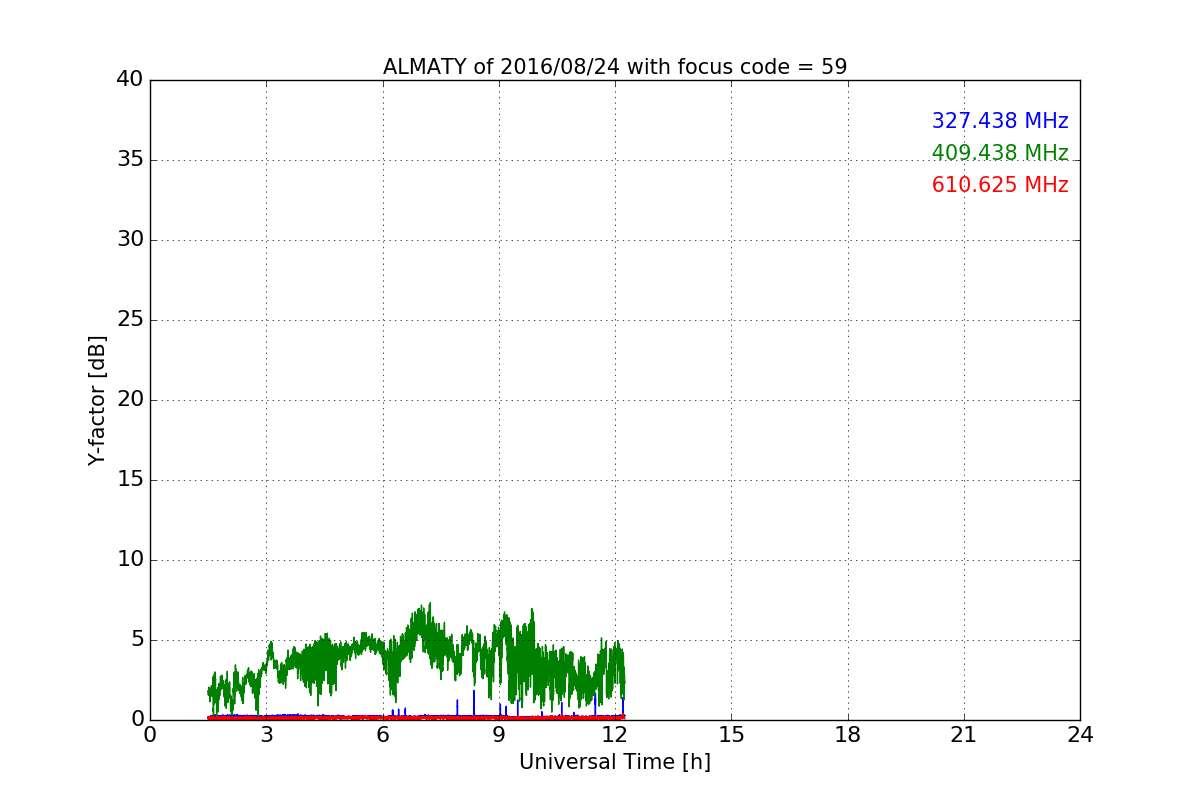1200x800 pixels.
Task: Select y-axis tick label 15
Action: pyautogui.click(x=130, y=480)
